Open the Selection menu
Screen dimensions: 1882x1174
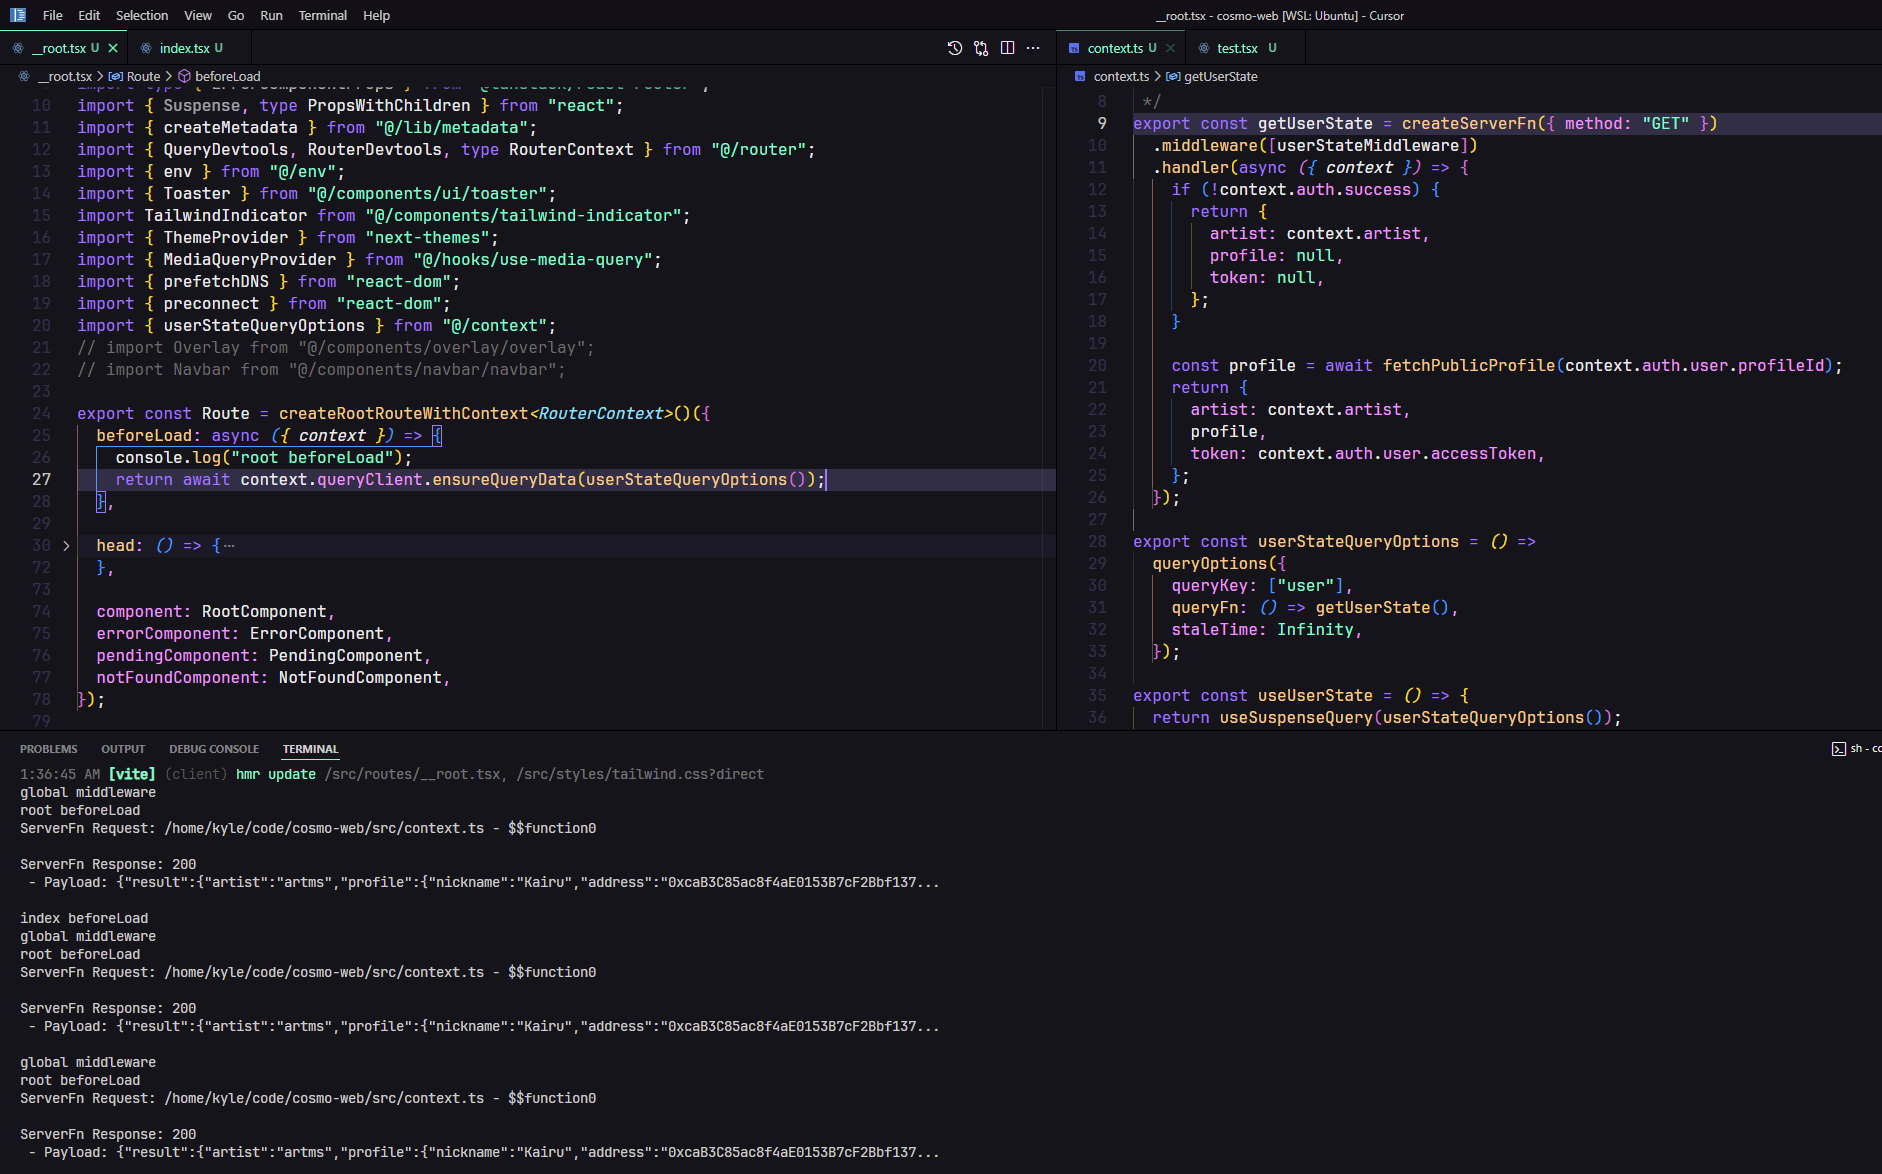tap(142, 15)
